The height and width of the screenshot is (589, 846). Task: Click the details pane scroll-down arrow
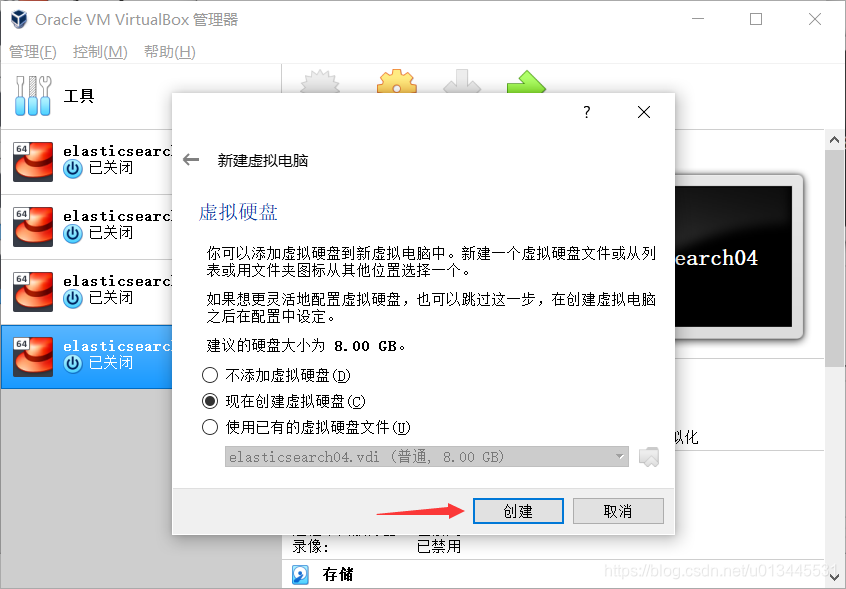click(x=834, y=577)
